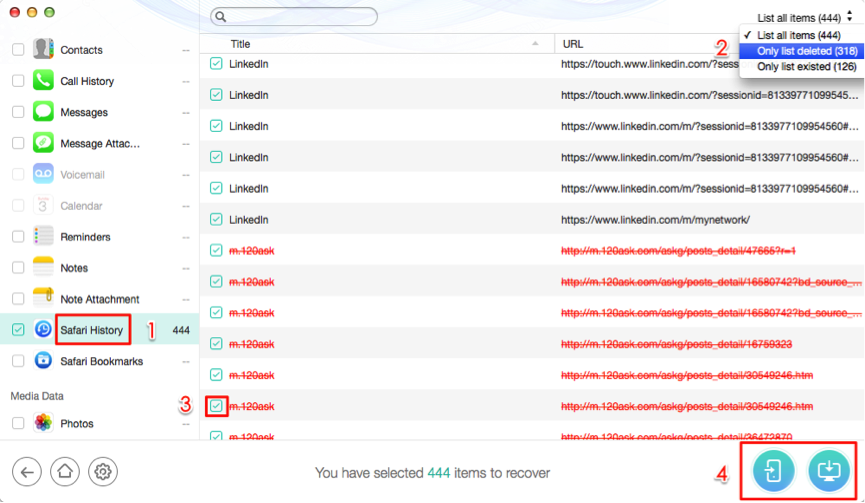Open settings with the gear button

[103, 472]
